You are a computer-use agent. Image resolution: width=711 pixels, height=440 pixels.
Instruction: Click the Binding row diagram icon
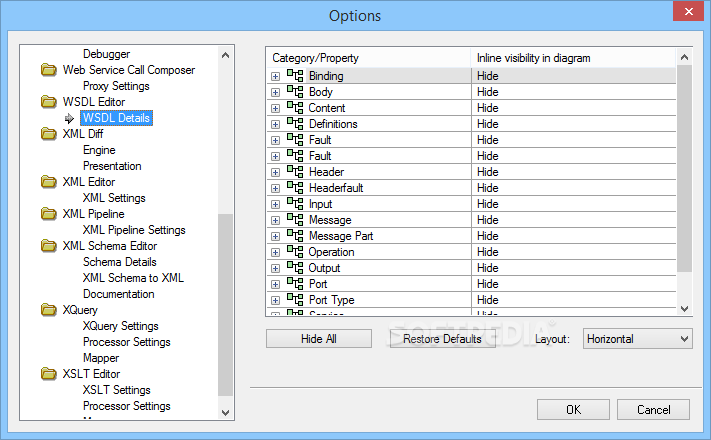pos(295,76)
